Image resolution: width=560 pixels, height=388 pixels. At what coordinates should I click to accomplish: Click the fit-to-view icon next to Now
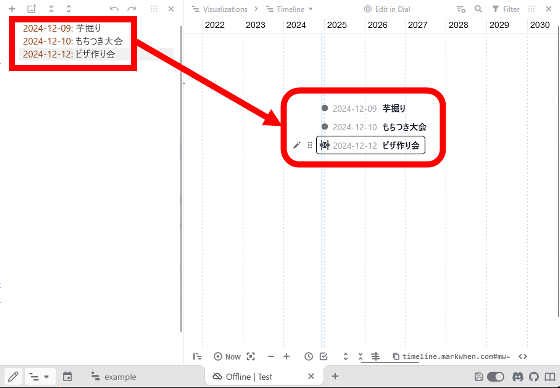(251, 356)
